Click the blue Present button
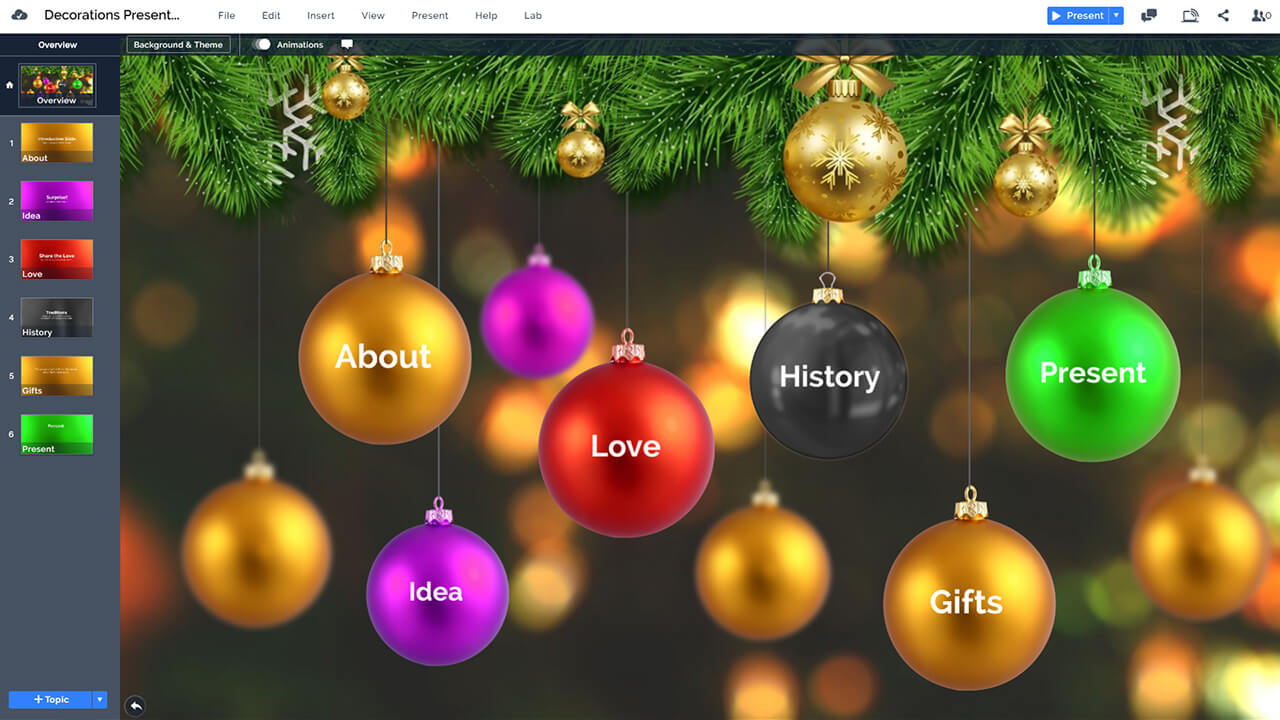Image resolution: width=1280 pixels, height=720 pixels. pyautogui.click(x=1077, y=16)
